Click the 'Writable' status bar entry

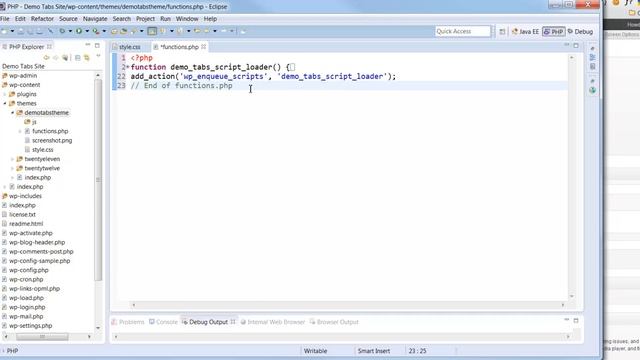coord(316,351)
